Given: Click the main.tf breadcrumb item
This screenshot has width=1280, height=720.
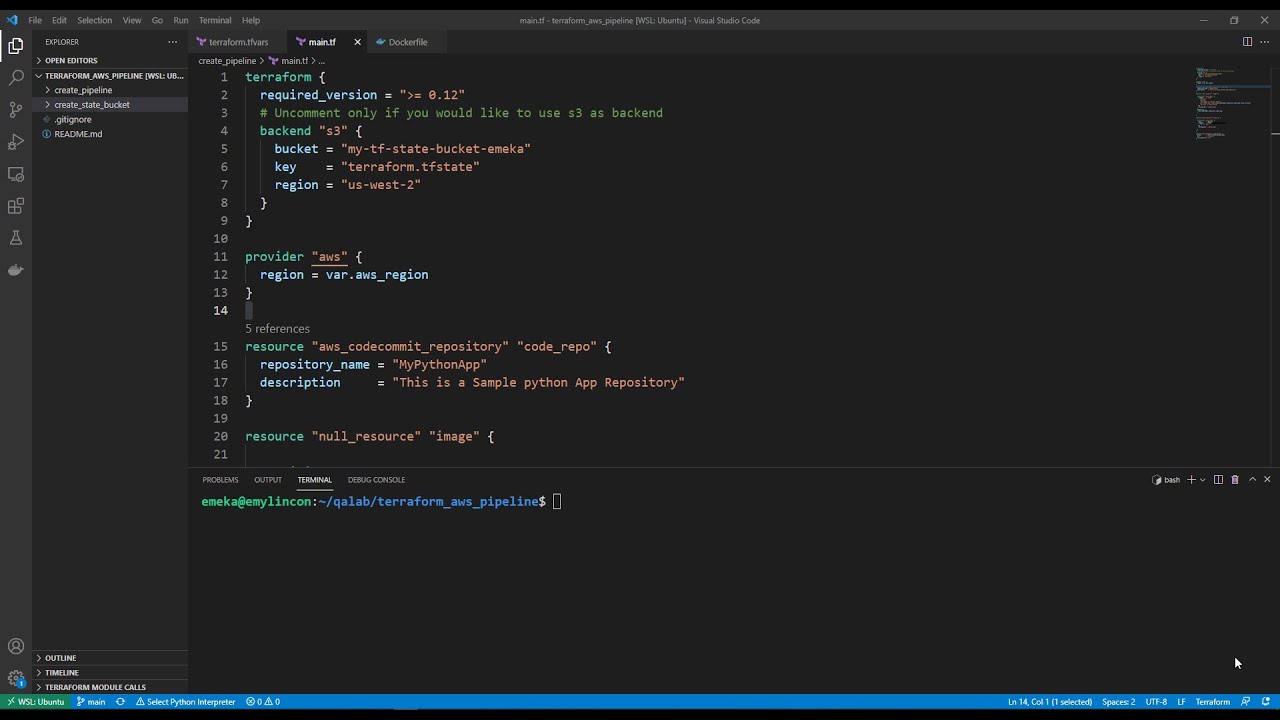Looking at the screenshot, I should click(x=288, y=61).
